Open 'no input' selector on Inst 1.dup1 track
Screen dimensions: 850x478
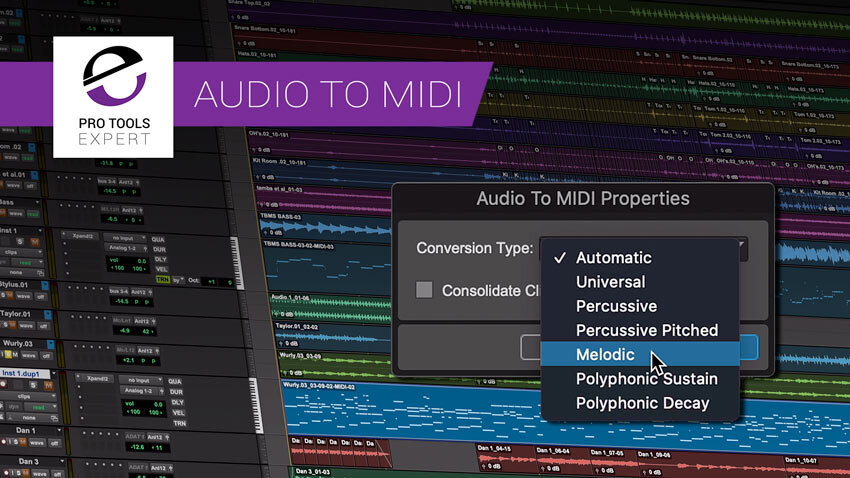140,380
